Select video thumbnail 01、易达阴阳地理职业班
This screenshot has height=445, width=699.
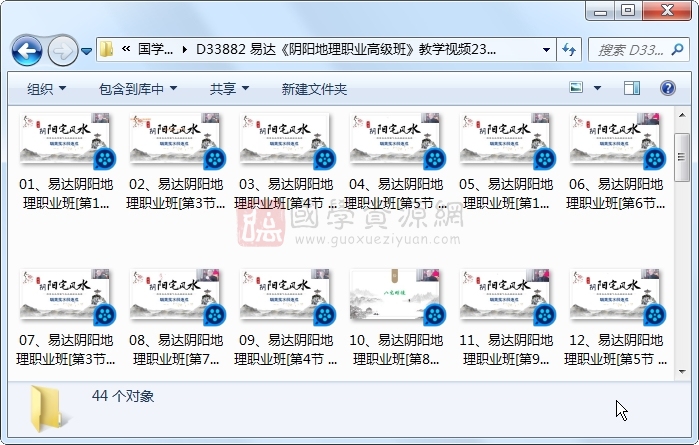click(x=67, y=140)
